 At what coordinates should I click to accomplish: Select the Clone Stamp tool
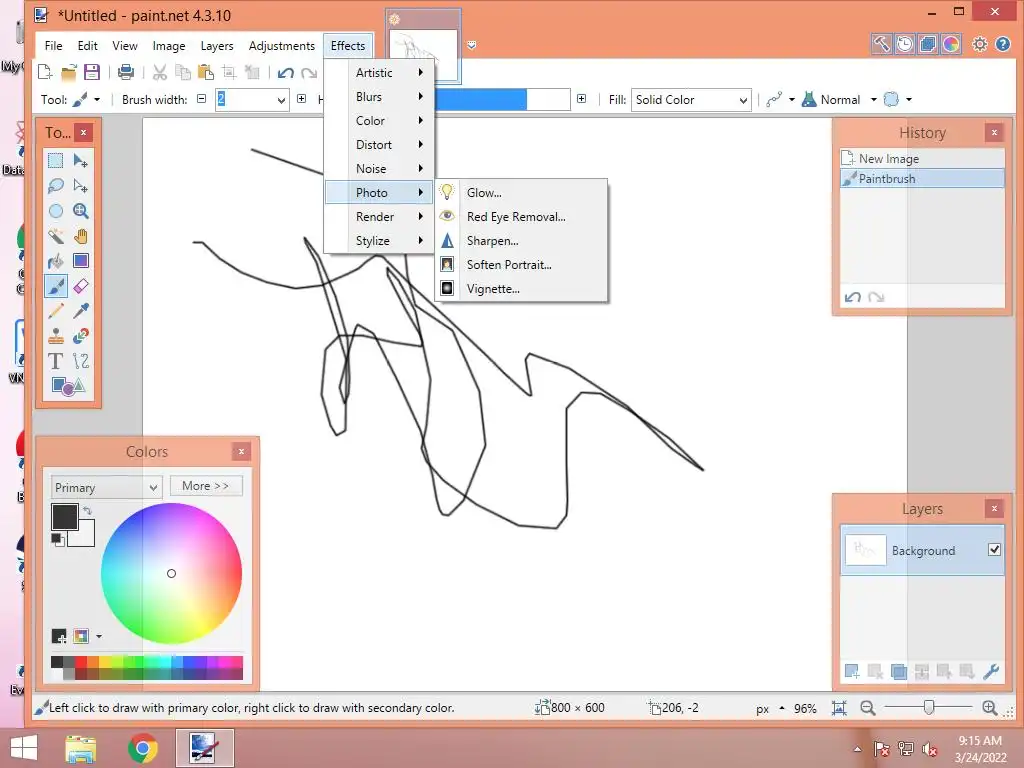pyautogui.click(x=56, y=336)
